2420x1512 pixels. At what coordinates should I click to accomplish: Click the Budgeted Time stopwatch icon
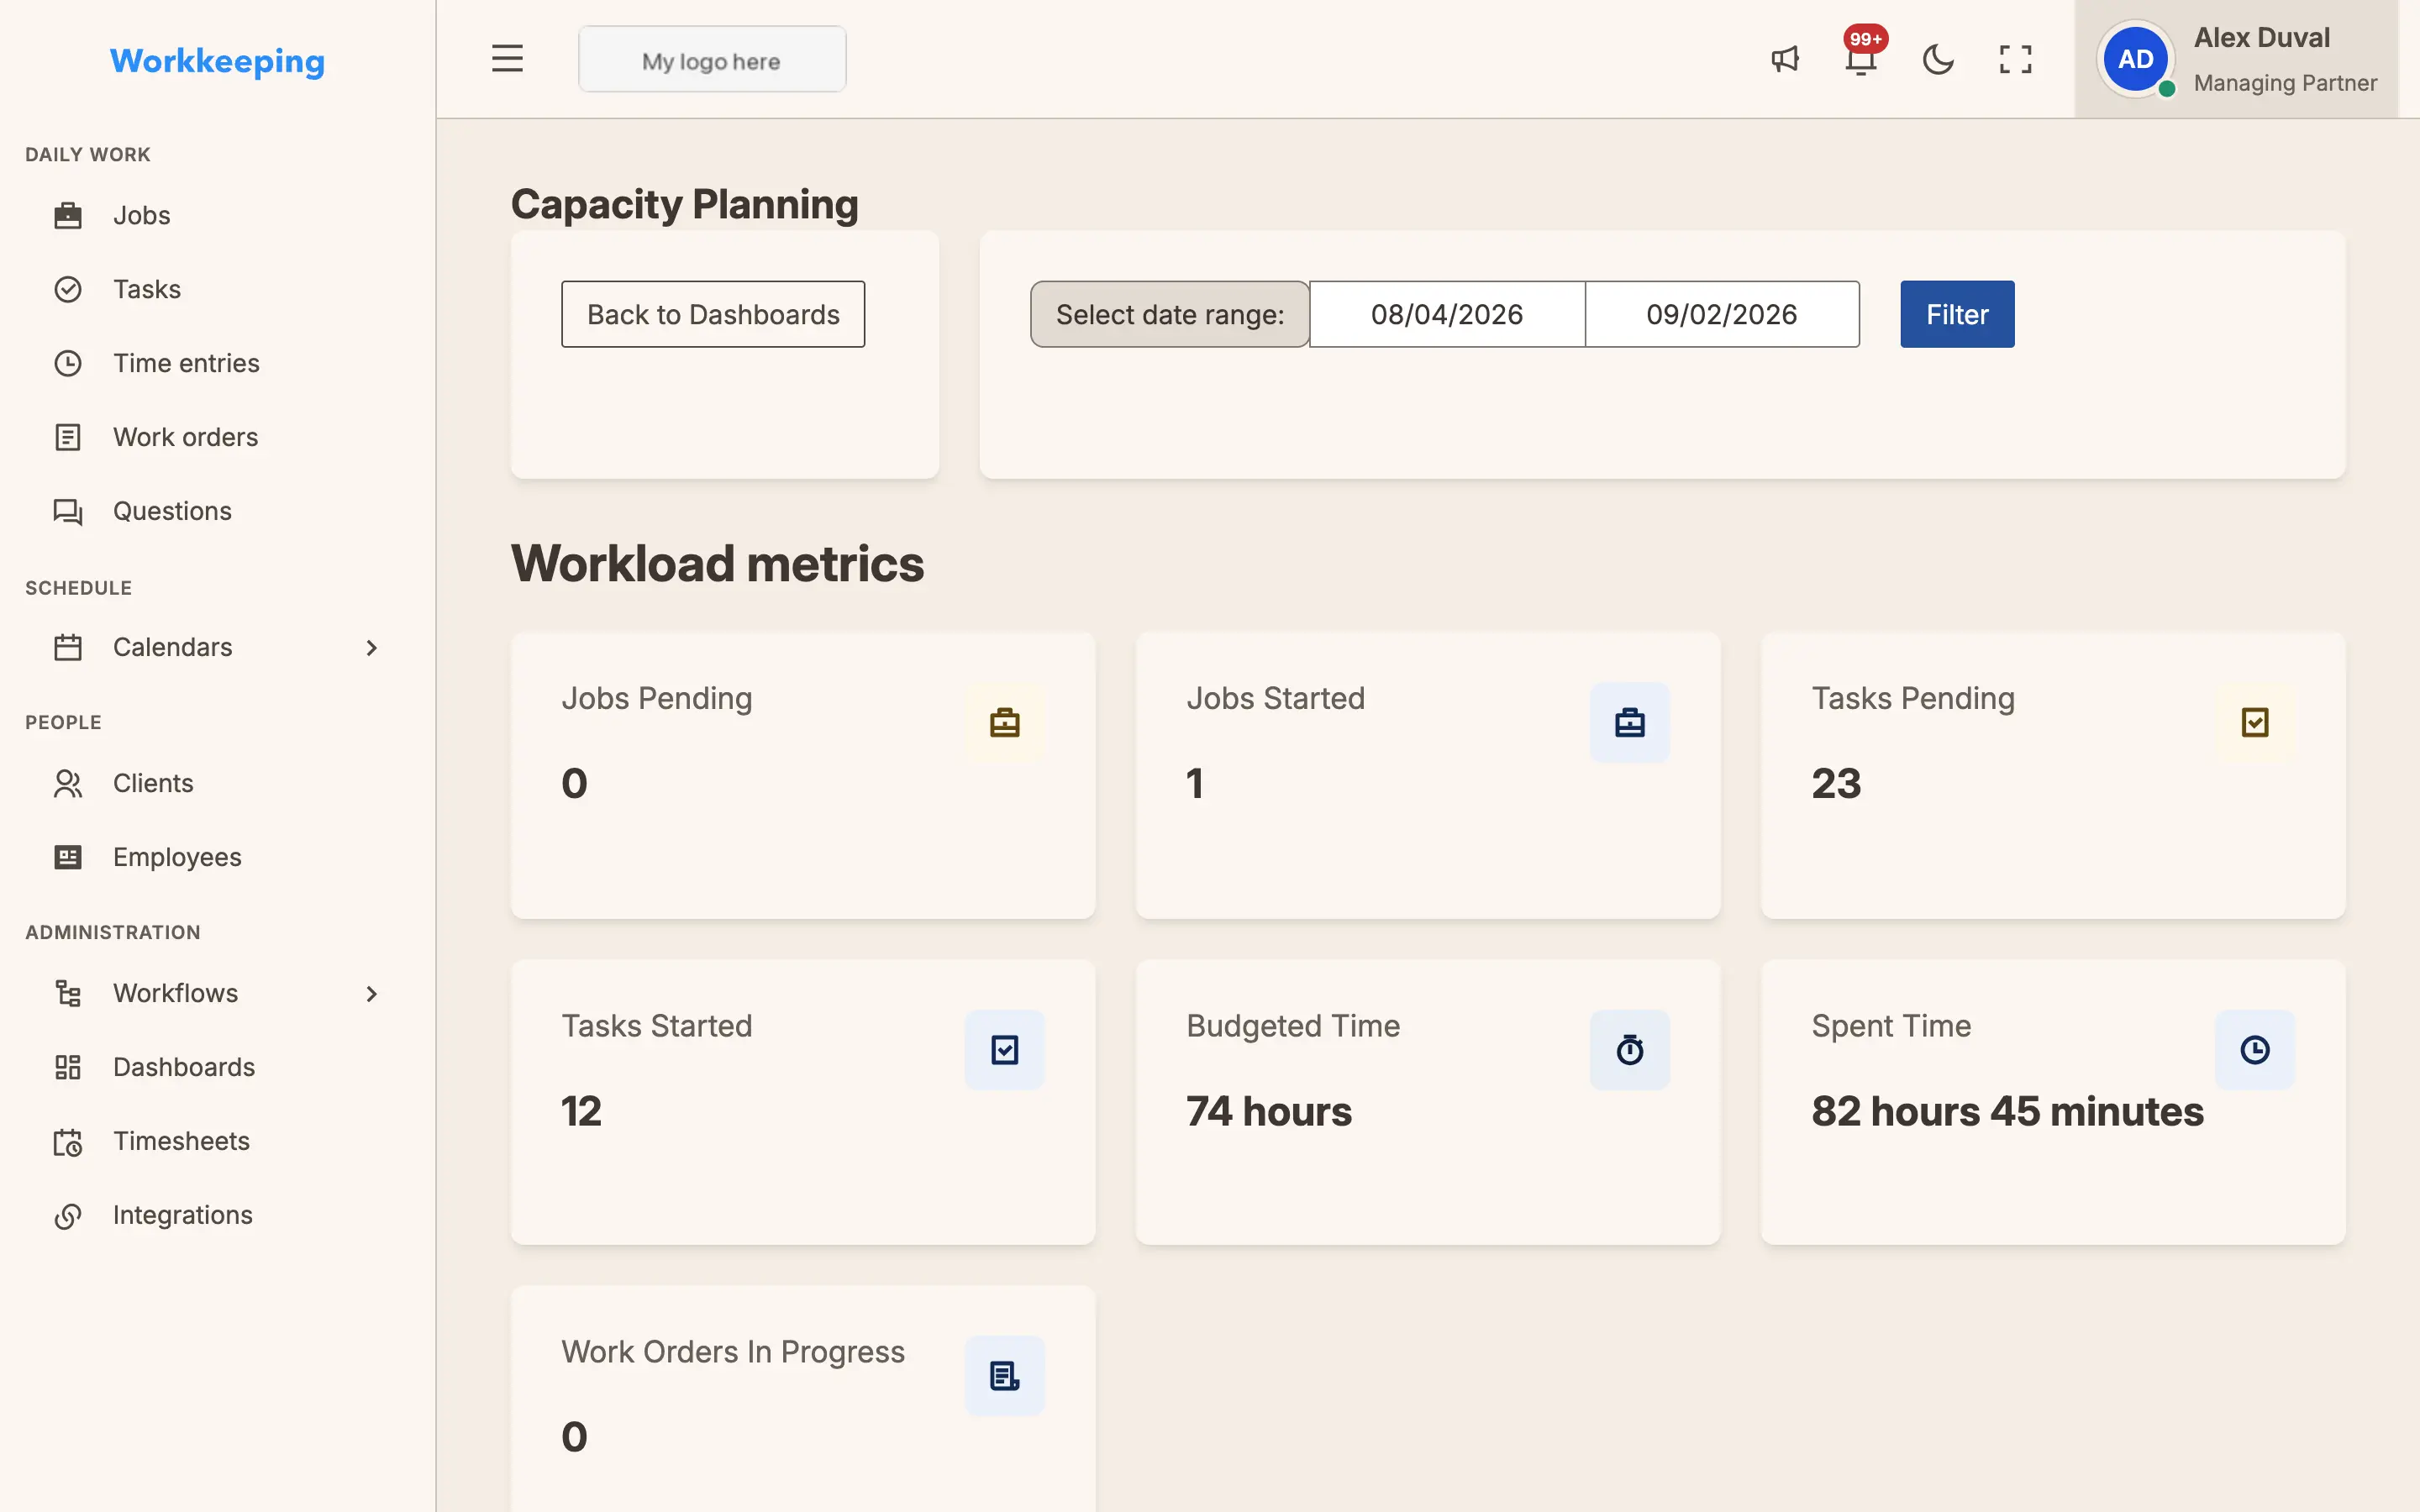coord(1629,1050)
